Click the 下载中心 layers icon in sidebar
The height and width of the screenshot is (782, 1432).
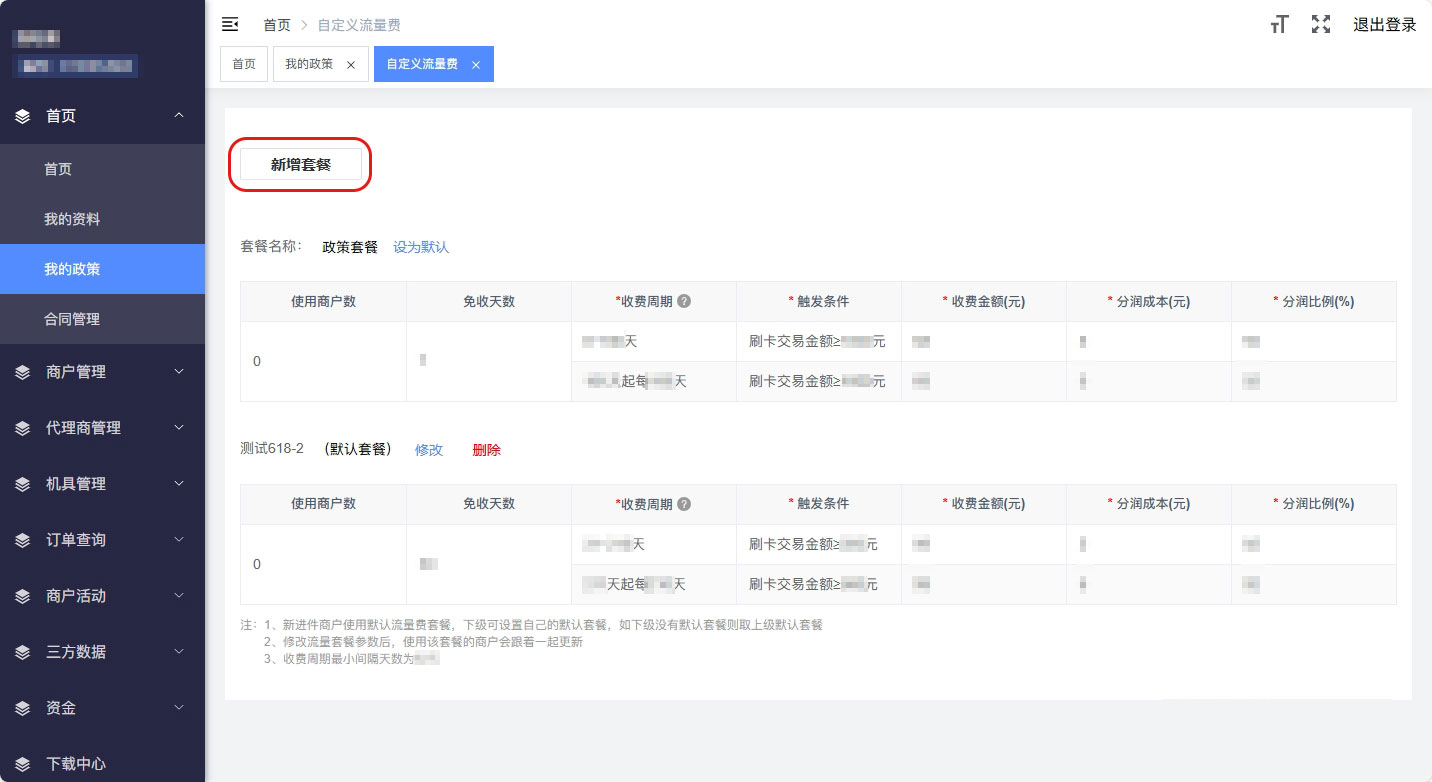tap(23, 764)
